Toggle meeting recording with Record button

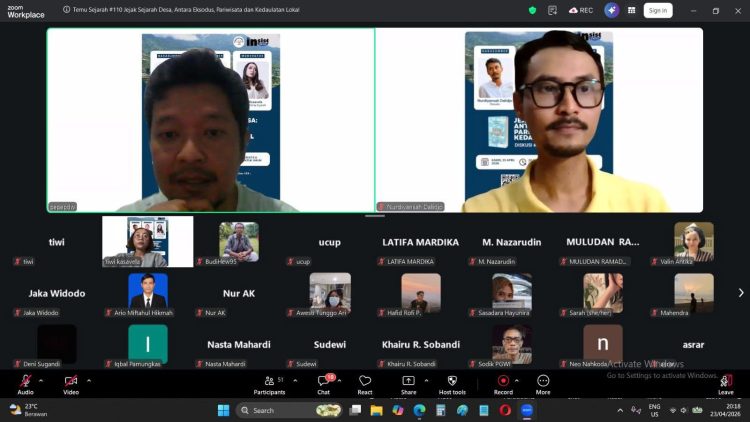click(503, 381)
